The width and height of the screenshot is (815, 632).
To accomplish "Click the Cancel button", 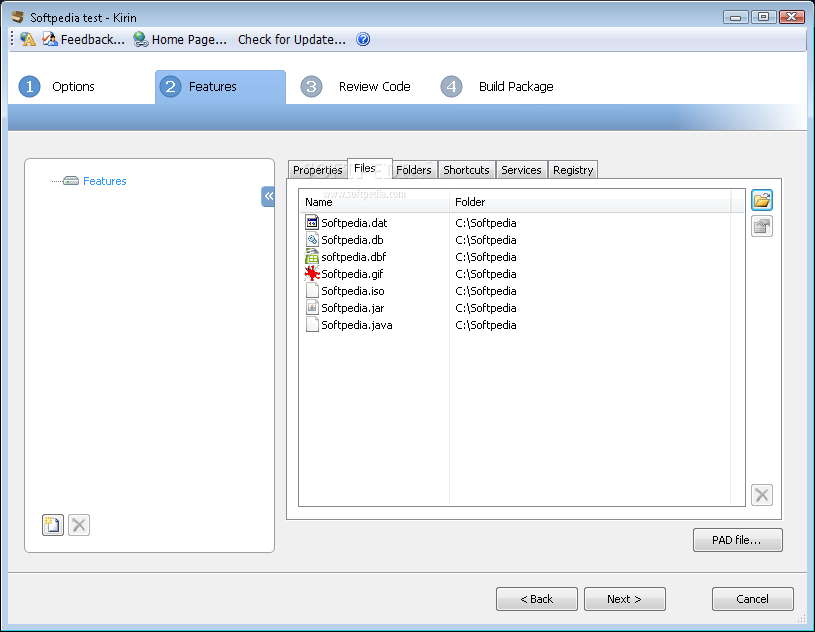I will point(752,599).
